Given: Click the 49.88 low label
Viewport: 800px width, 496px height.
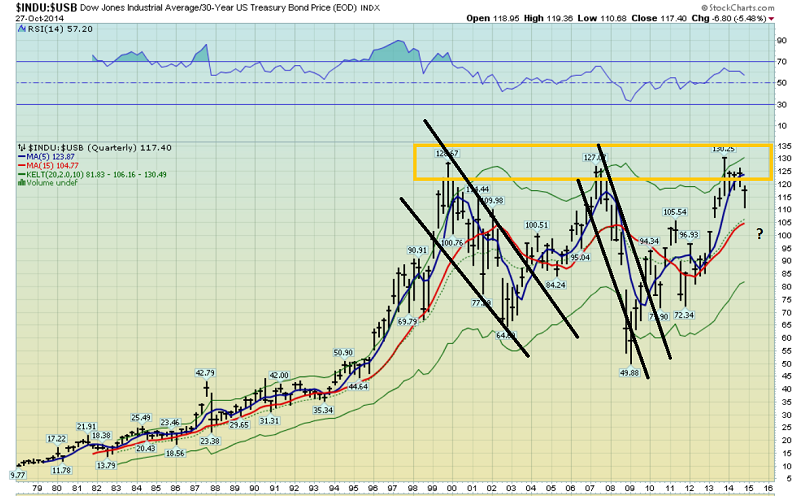Looking at the screenshot, I should [629, 373].
